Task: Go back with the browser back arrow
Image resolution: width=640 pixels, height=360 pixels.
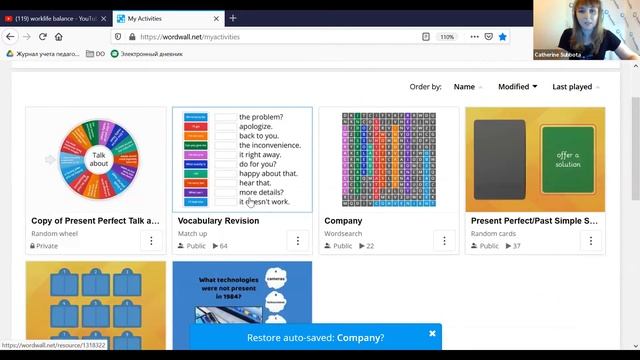Action: click(10, 37)
